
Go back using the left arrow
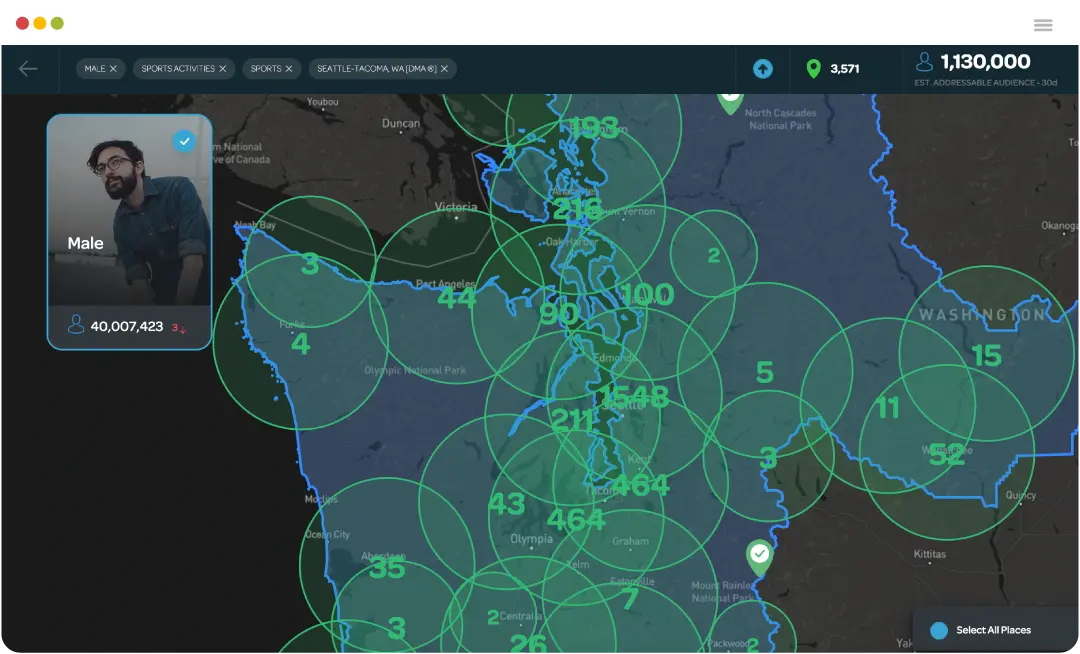point(28,69)
